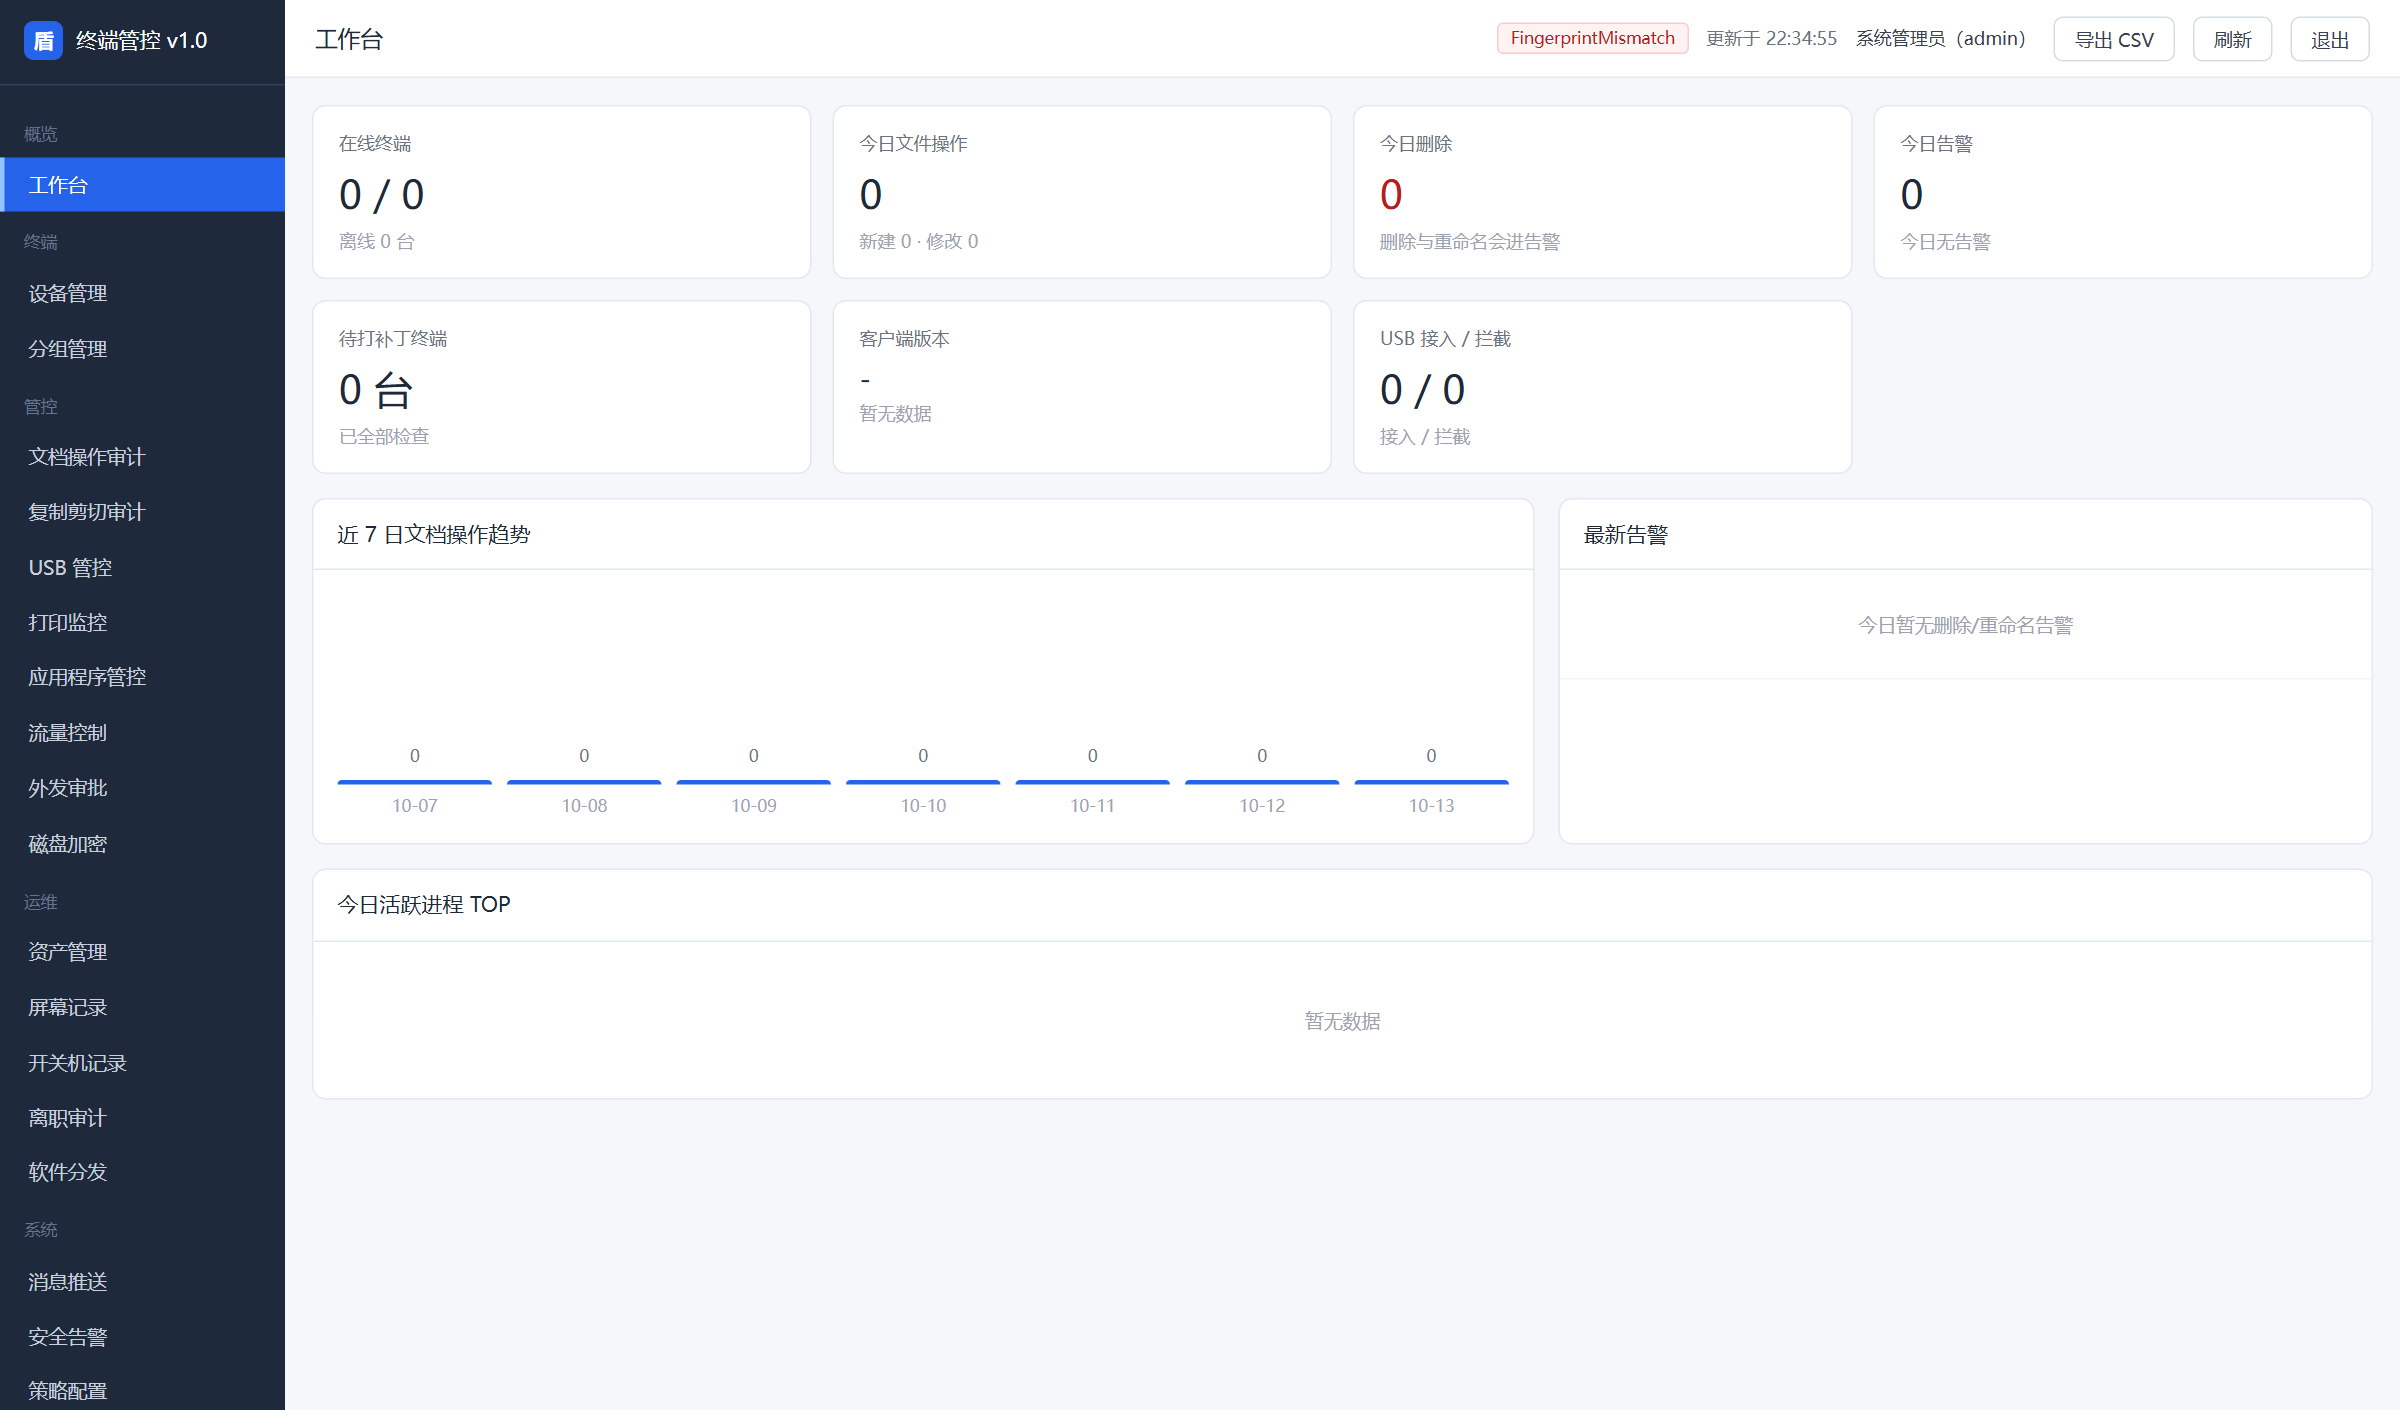Open 软件分发 page
The image size is (2400, 1410).
(x=142, y=1172)
